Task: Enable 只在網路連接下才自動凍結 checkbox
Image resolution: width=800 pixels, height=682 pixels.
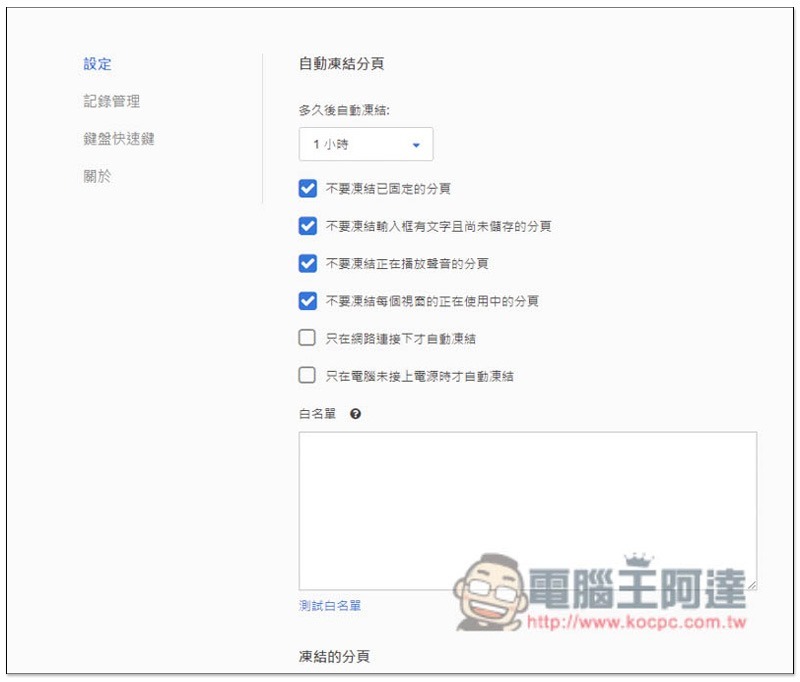Action: coord(308,339)
